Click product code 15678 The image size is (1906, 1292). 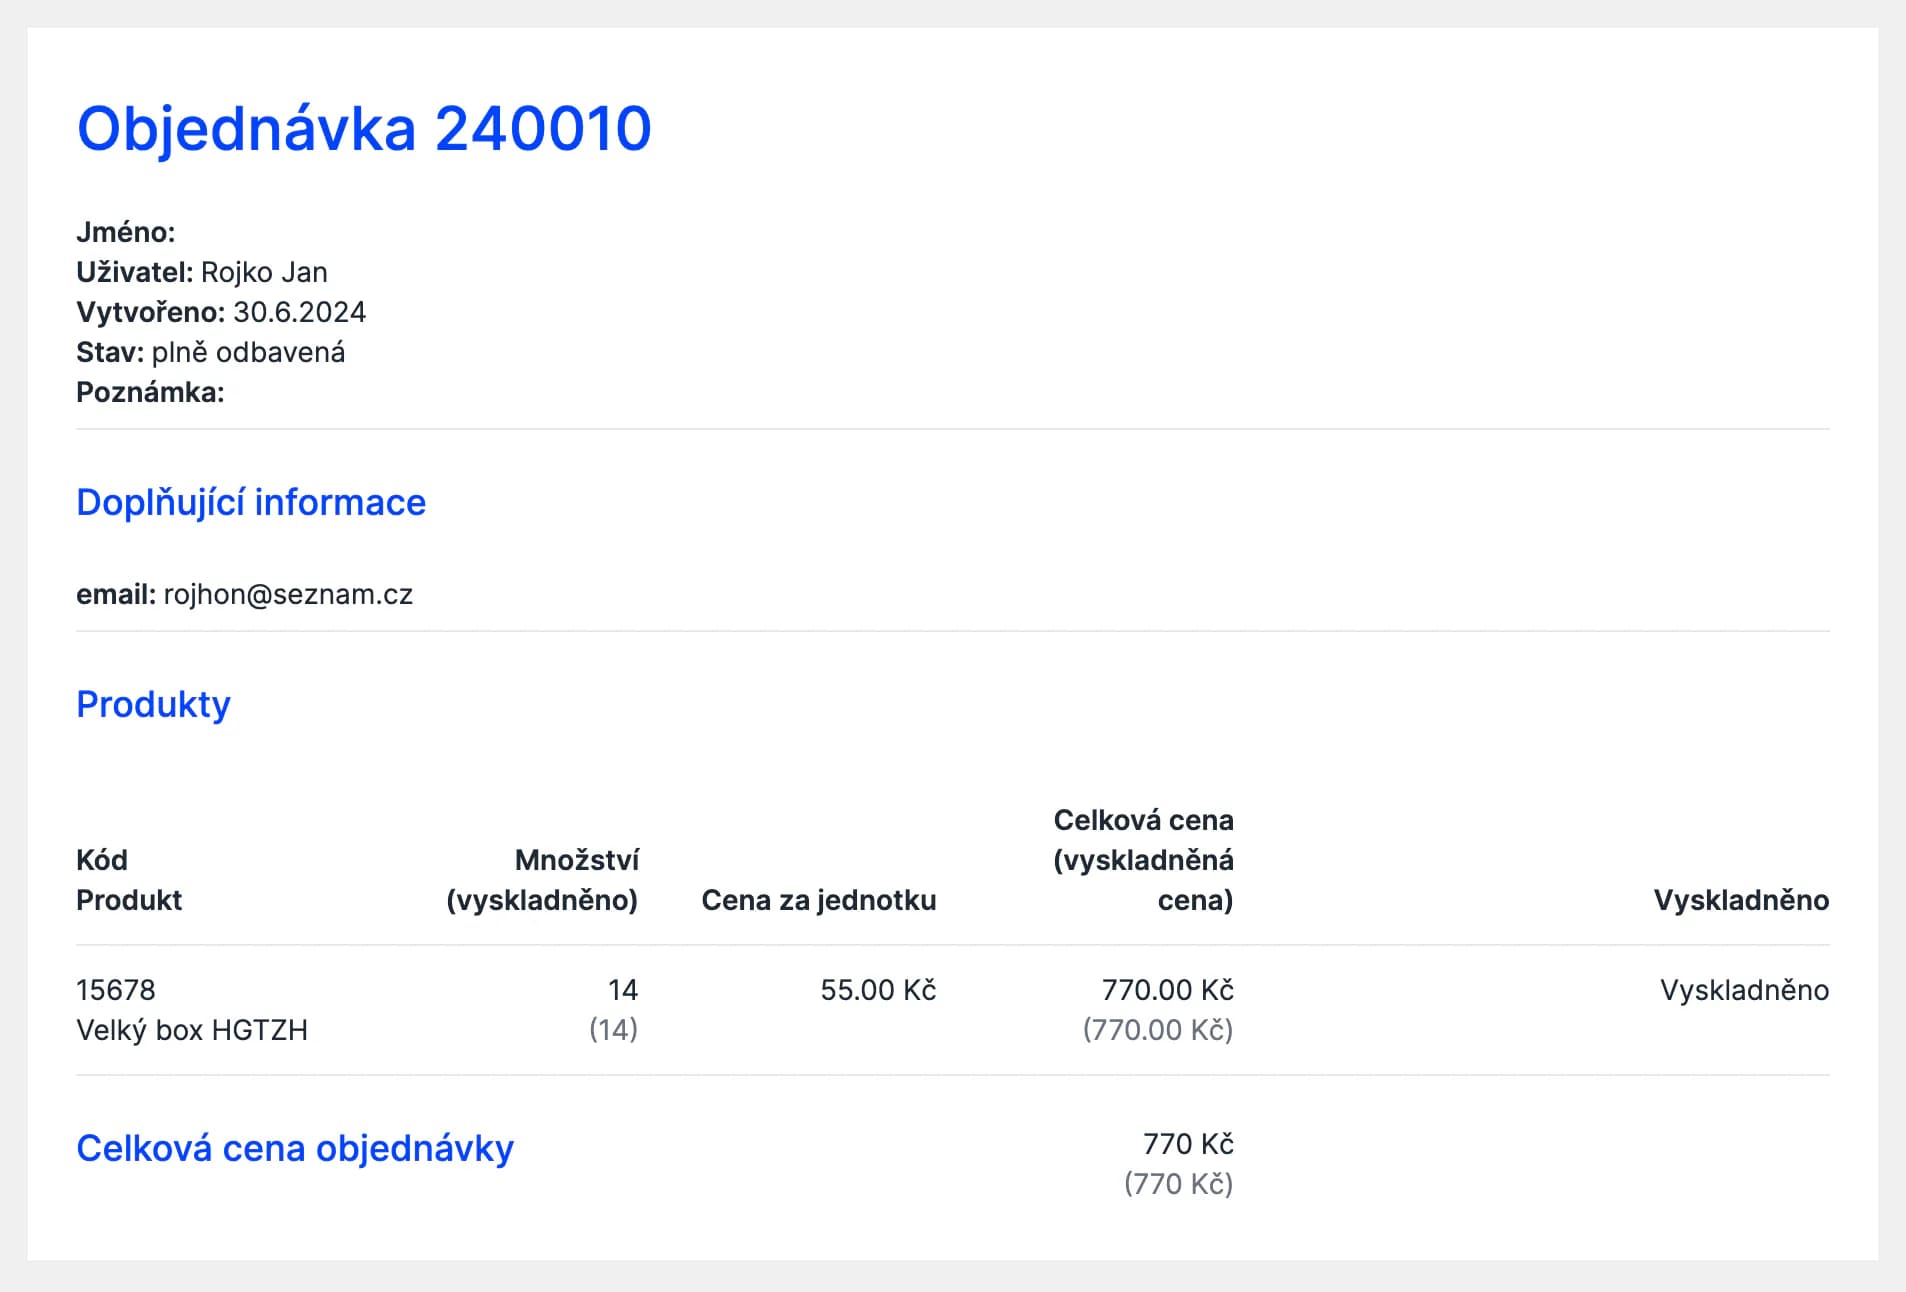coord(116,990)
